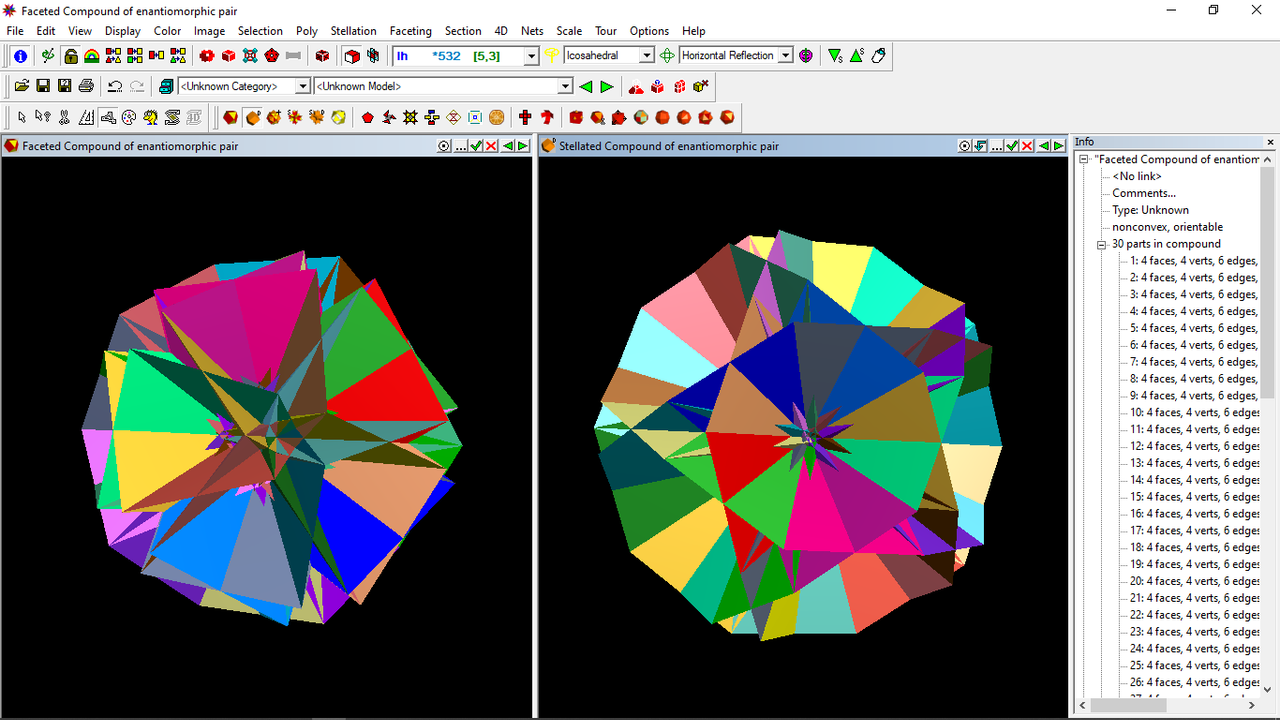This screenshot has width=1280, height=720.
Task: Go to previous model with green left arrow
Action: tap(586, 87)
